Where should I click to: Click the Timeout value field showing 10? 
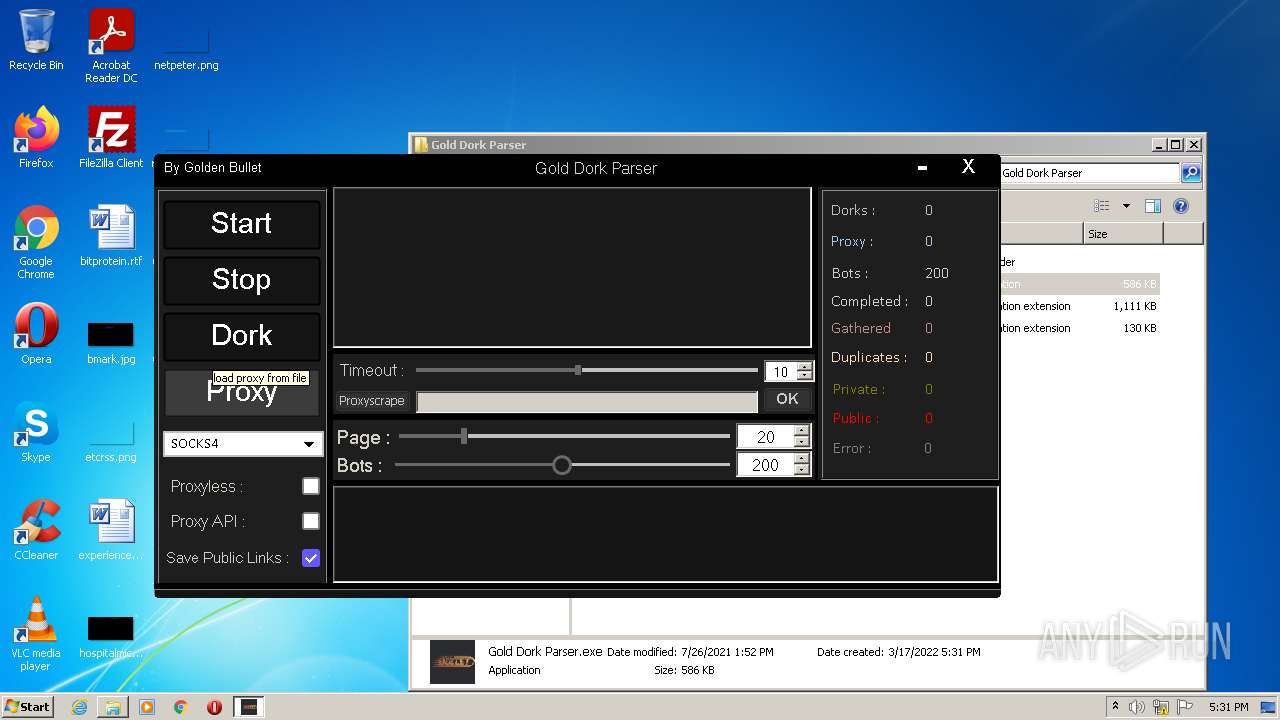point(781,372)
